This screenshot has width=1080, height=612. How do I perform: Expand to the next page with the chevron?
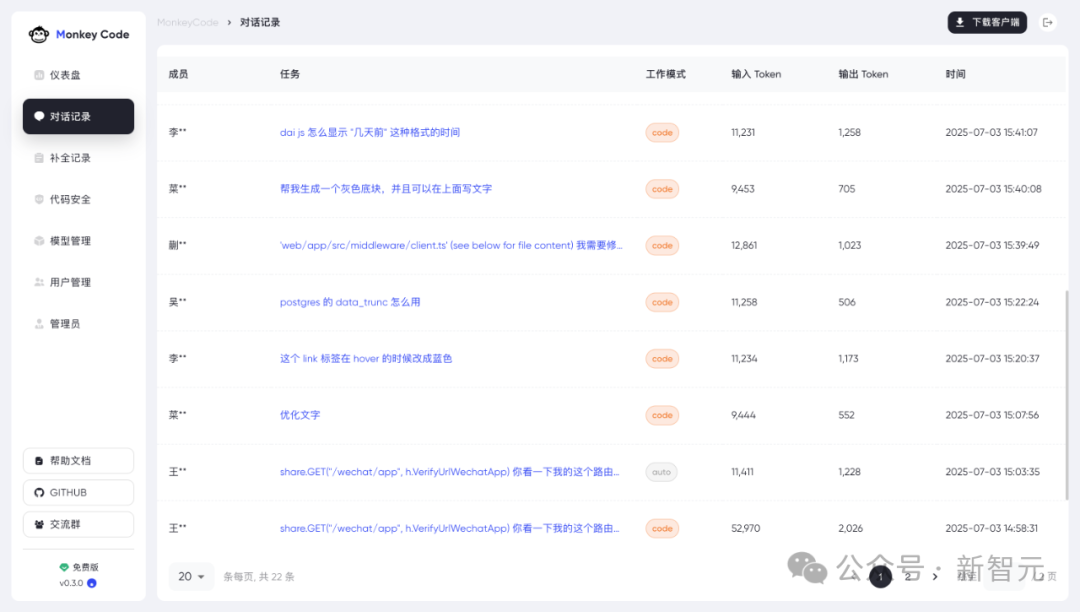coord(935,577)
